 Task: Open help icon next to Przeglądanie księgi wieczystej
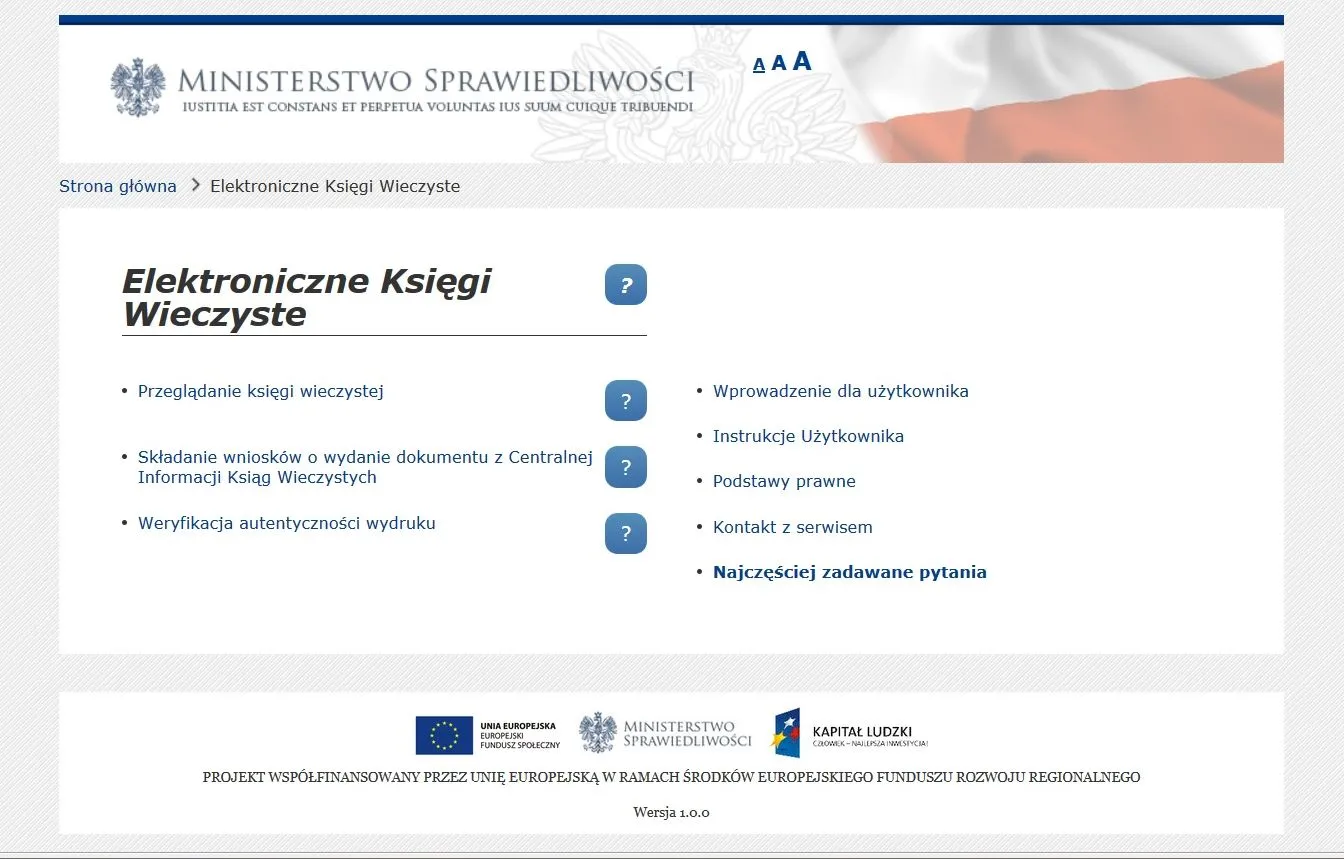click(x=626, y=400)
